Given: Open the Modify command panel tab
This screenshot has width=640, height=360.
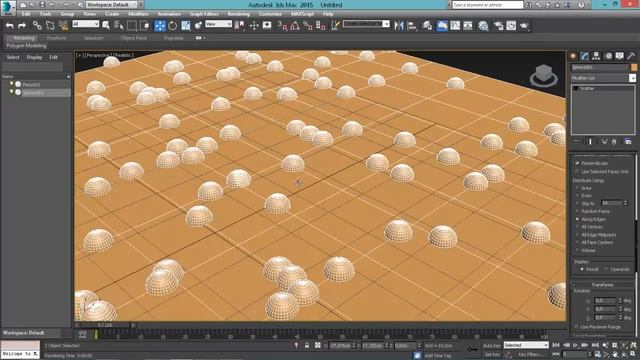Looking at the screenshot, I should tap(585, 56).
